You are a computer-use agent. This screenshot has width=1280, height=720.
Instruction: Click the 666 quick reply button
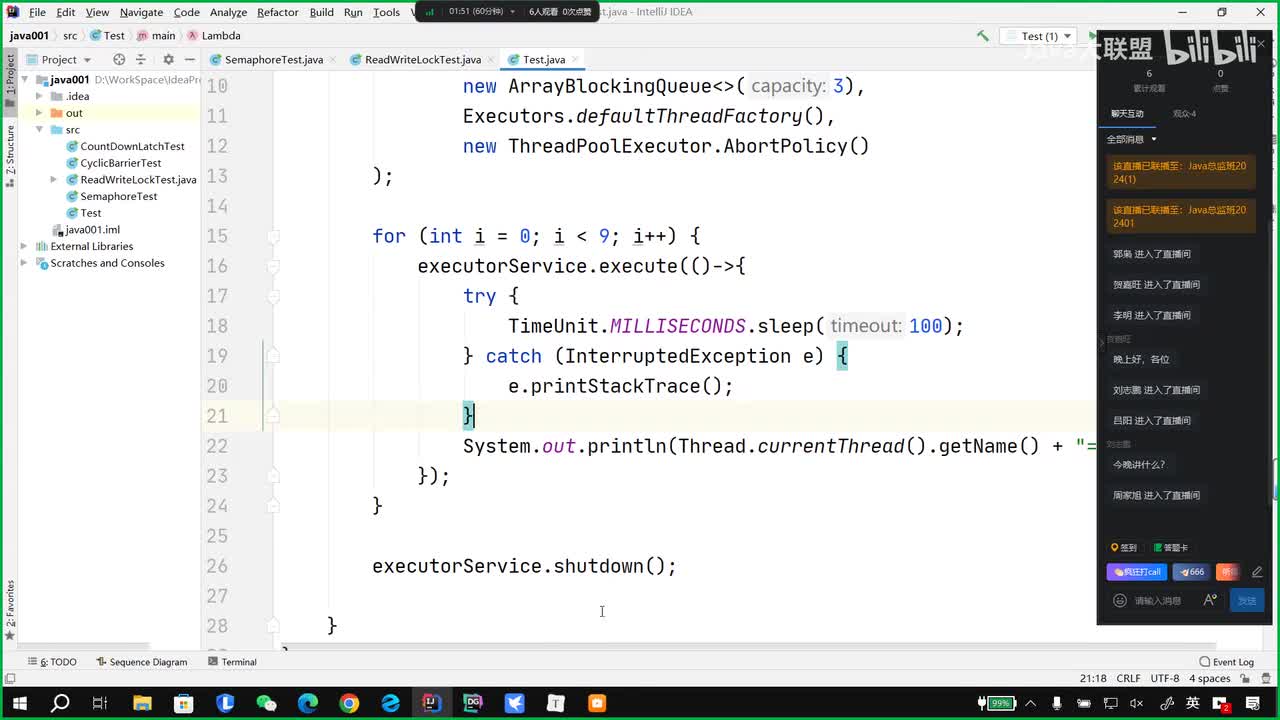(1190, 572)
